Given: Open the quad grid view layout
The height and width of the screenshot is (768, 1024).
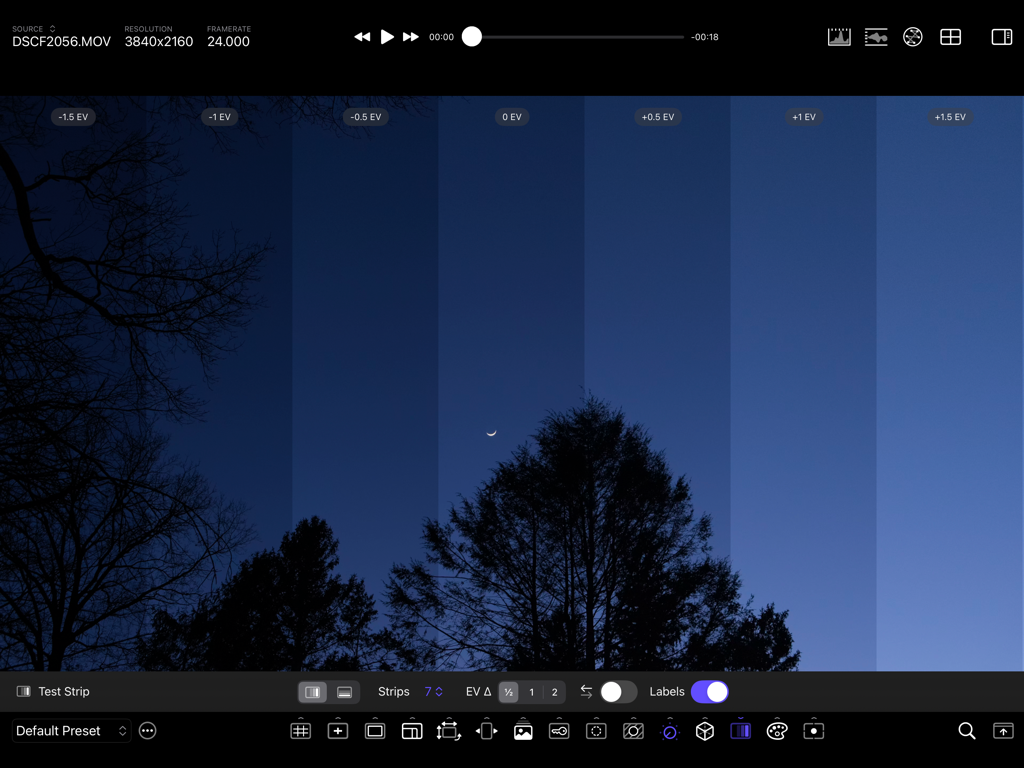Looking at the screenshot, I should click(950, 36).
